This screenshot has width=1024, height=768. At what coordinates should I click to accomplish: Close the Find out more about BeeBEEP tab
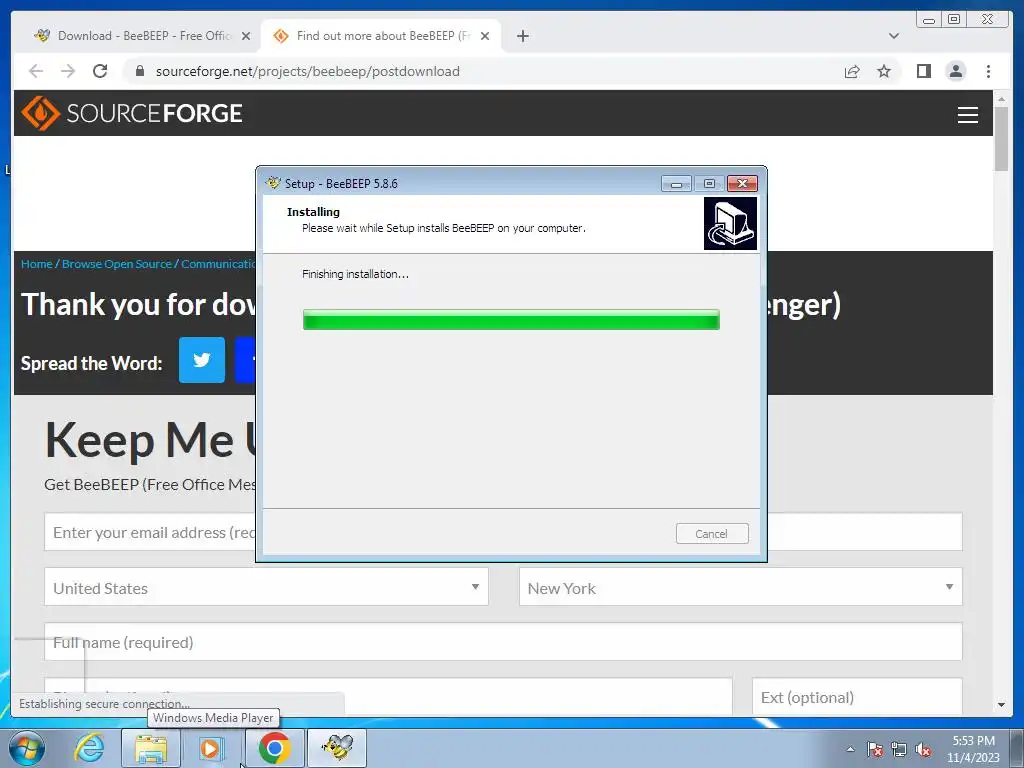click(485, 36)
